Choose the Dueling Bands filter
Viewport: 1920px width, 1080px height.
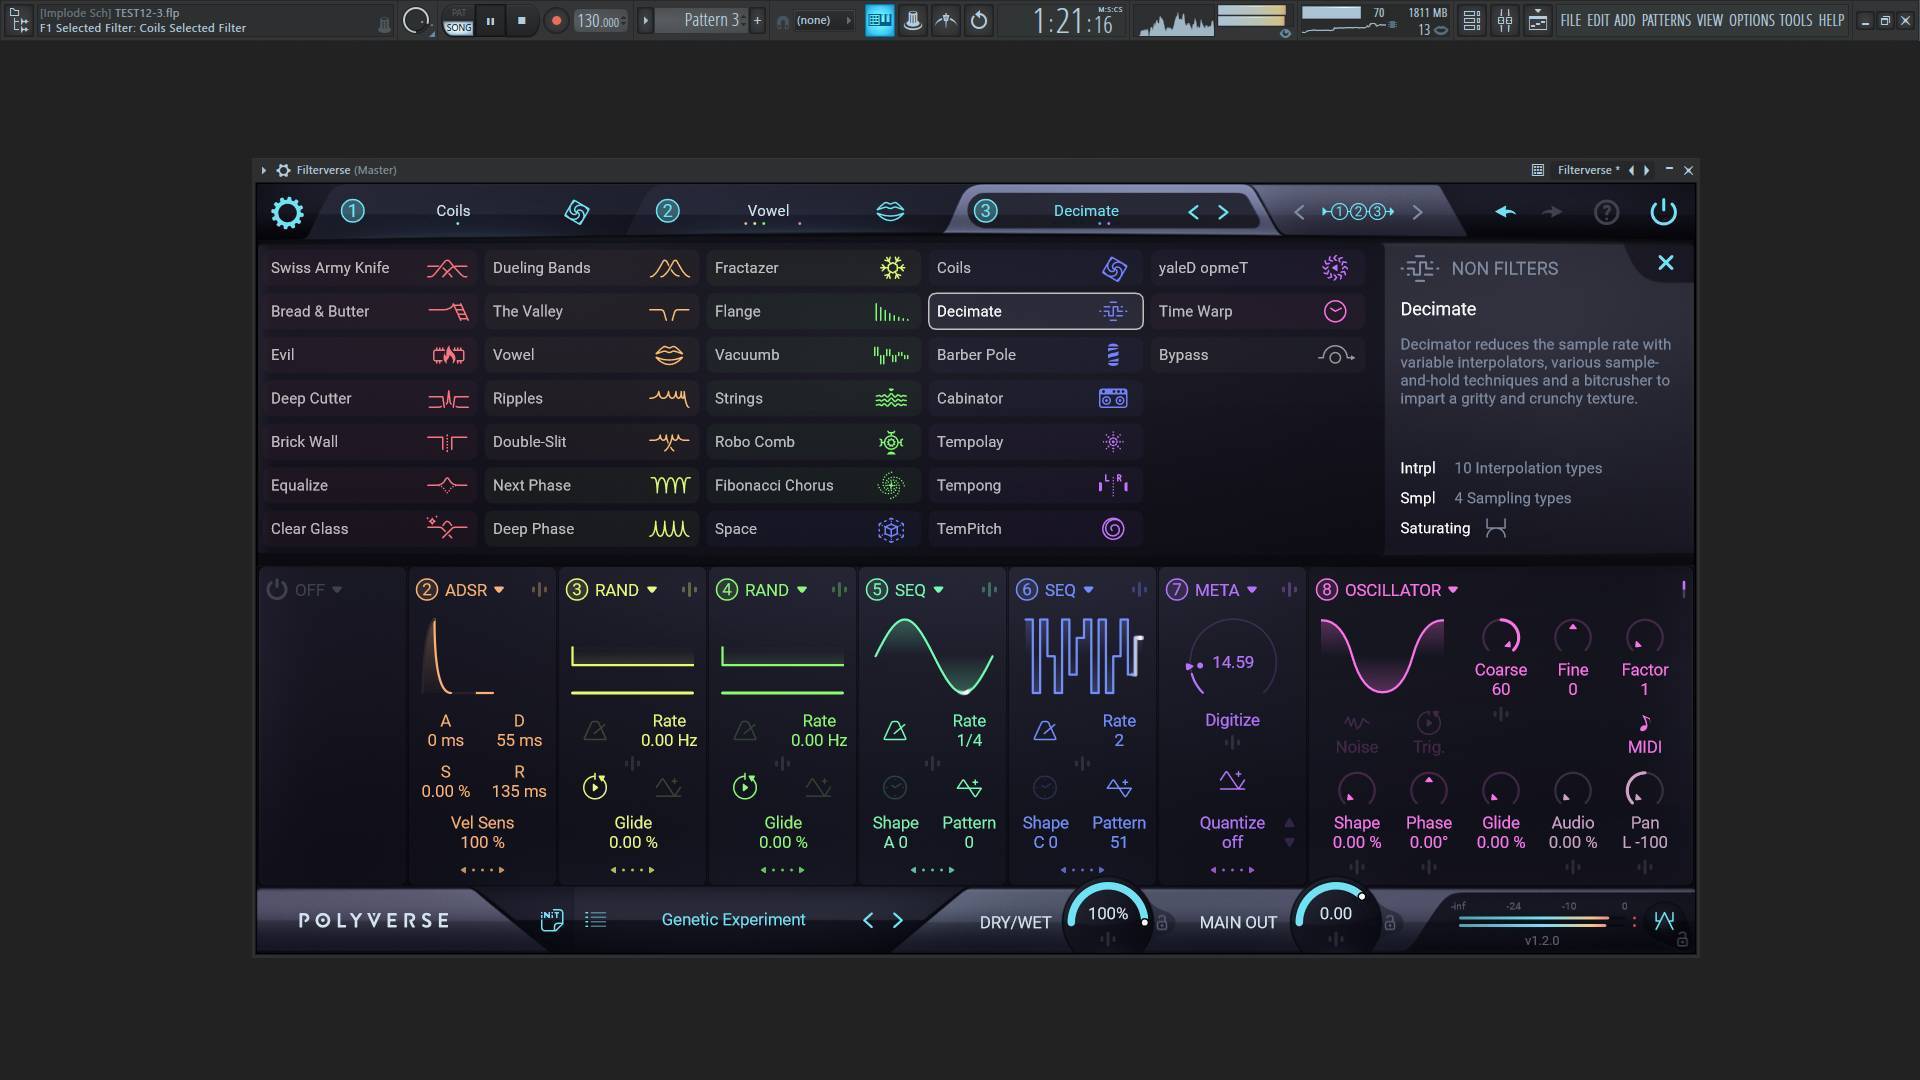pos(590,268)
